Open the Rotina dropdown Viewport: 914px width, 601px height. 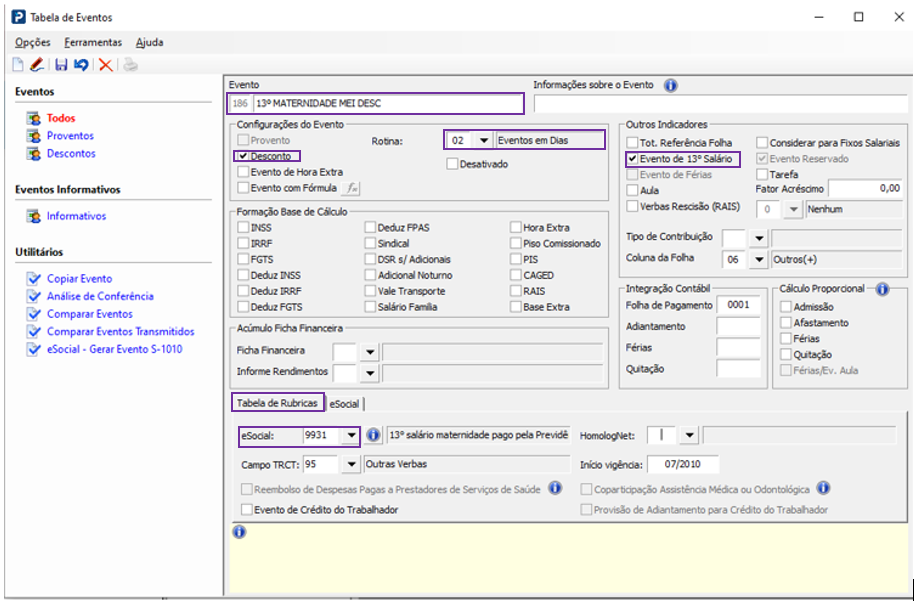tap(483, 141)
